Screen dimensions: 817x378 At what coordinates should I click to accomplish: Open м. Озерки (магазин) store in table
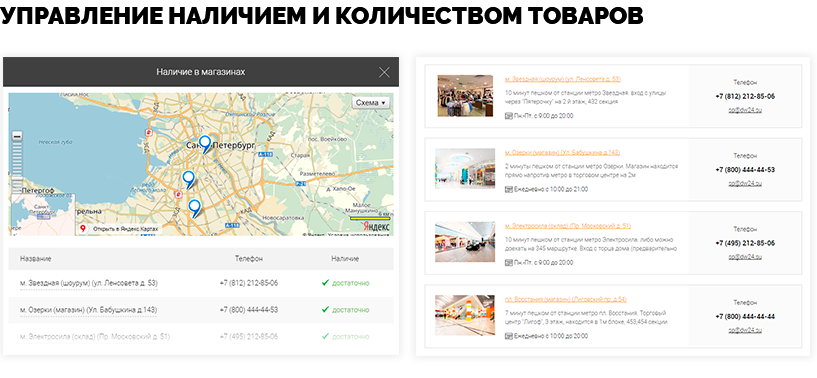pos(88,310)
